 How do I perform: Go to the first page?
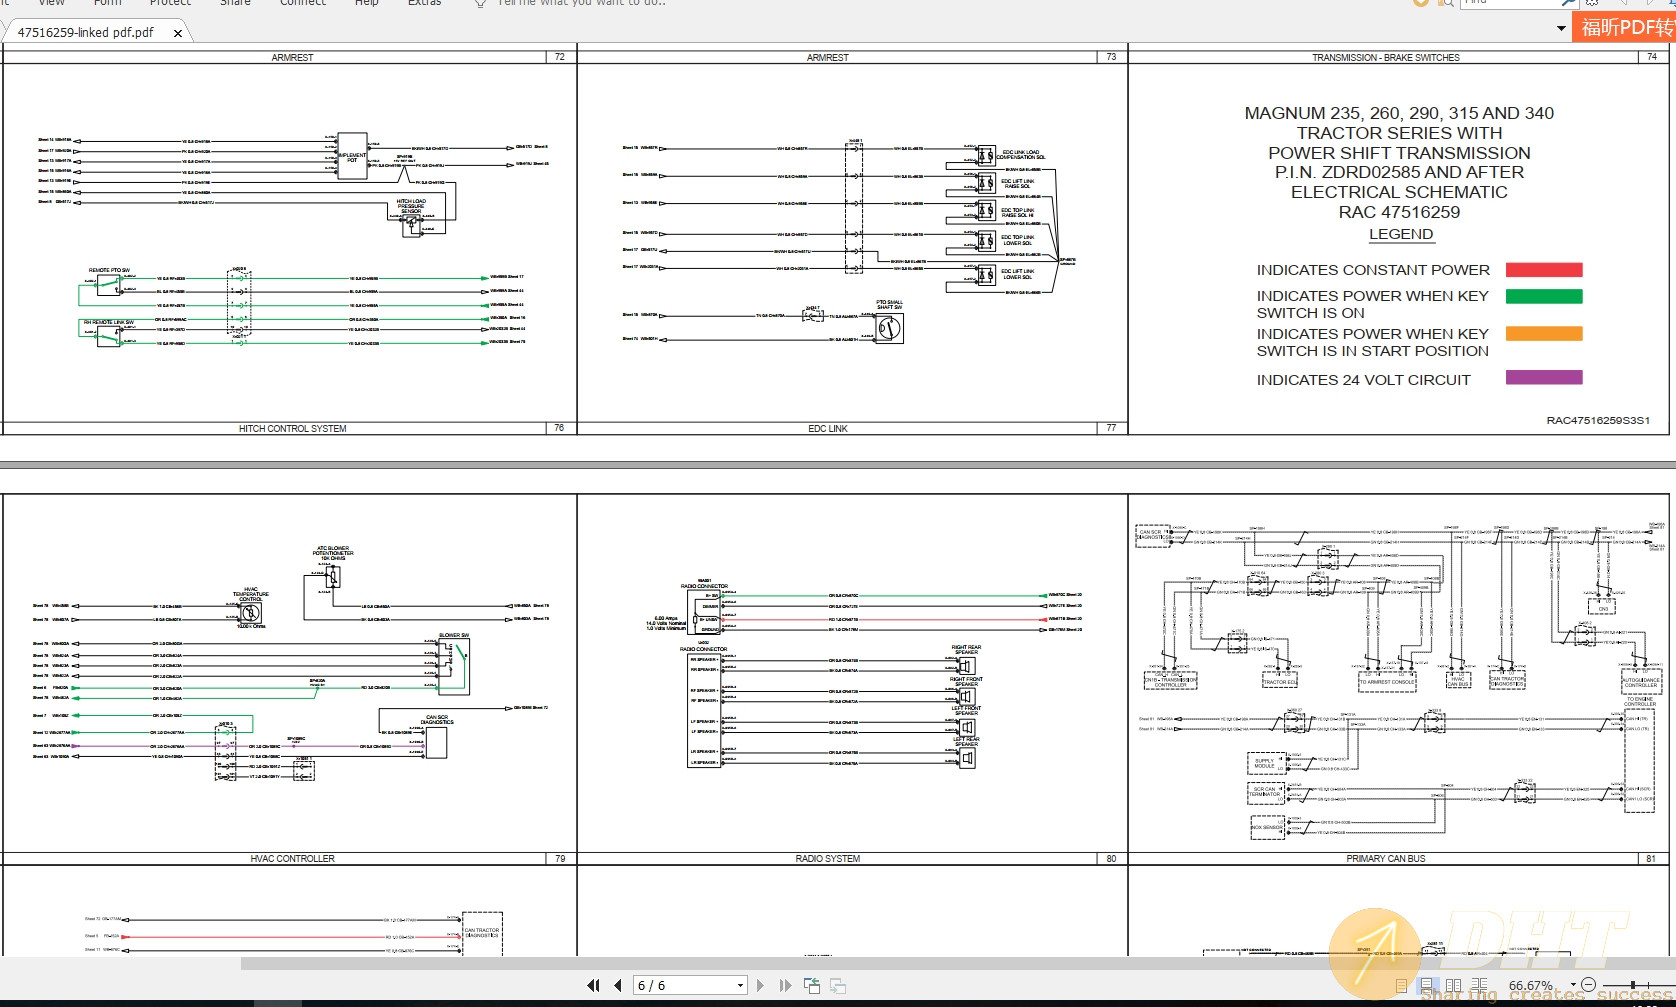593,985
